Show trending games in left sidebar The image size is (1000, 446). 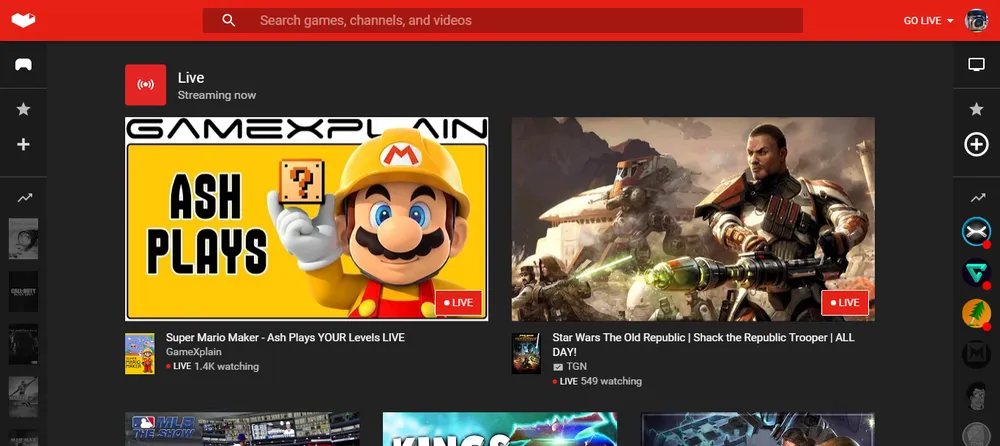pos(23,198)
